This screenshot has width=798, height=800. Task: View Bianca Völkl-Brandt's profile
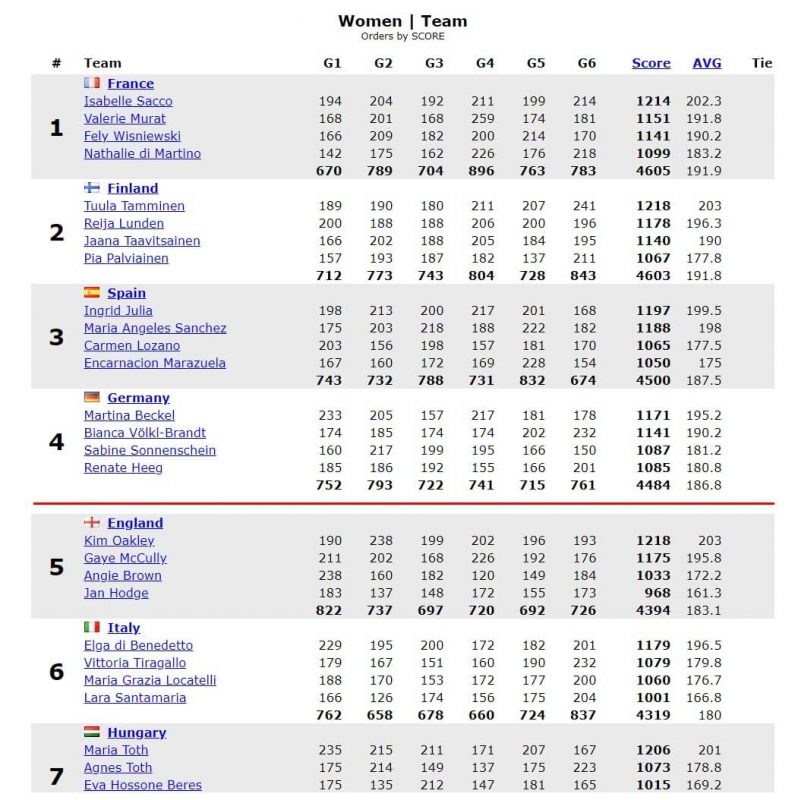pos(145,433)
